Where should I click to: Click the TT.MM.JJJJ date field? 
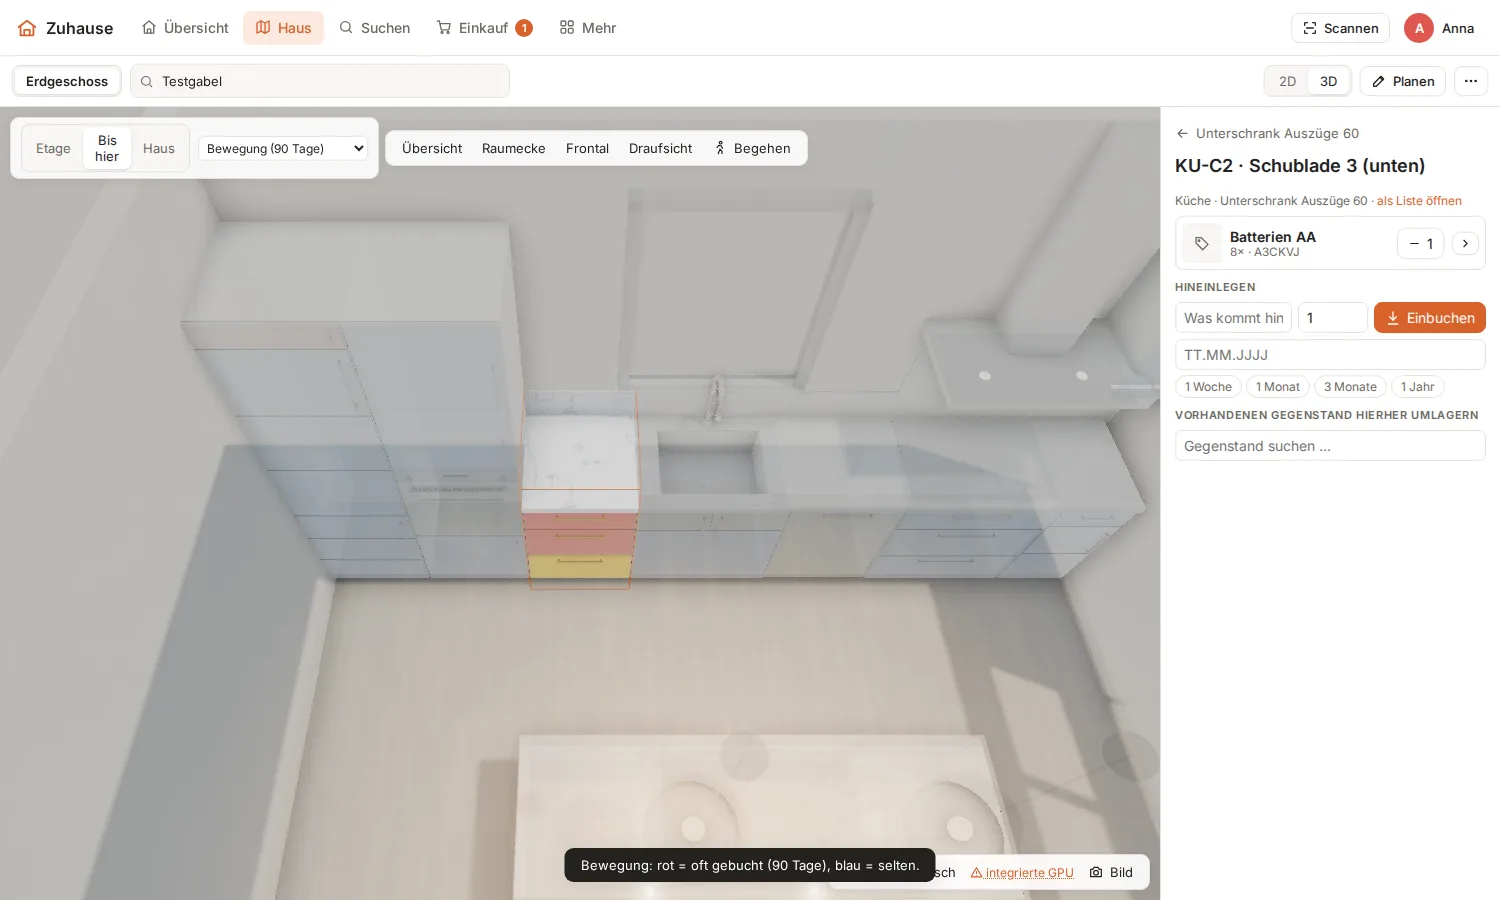[x=1330, y=355]
